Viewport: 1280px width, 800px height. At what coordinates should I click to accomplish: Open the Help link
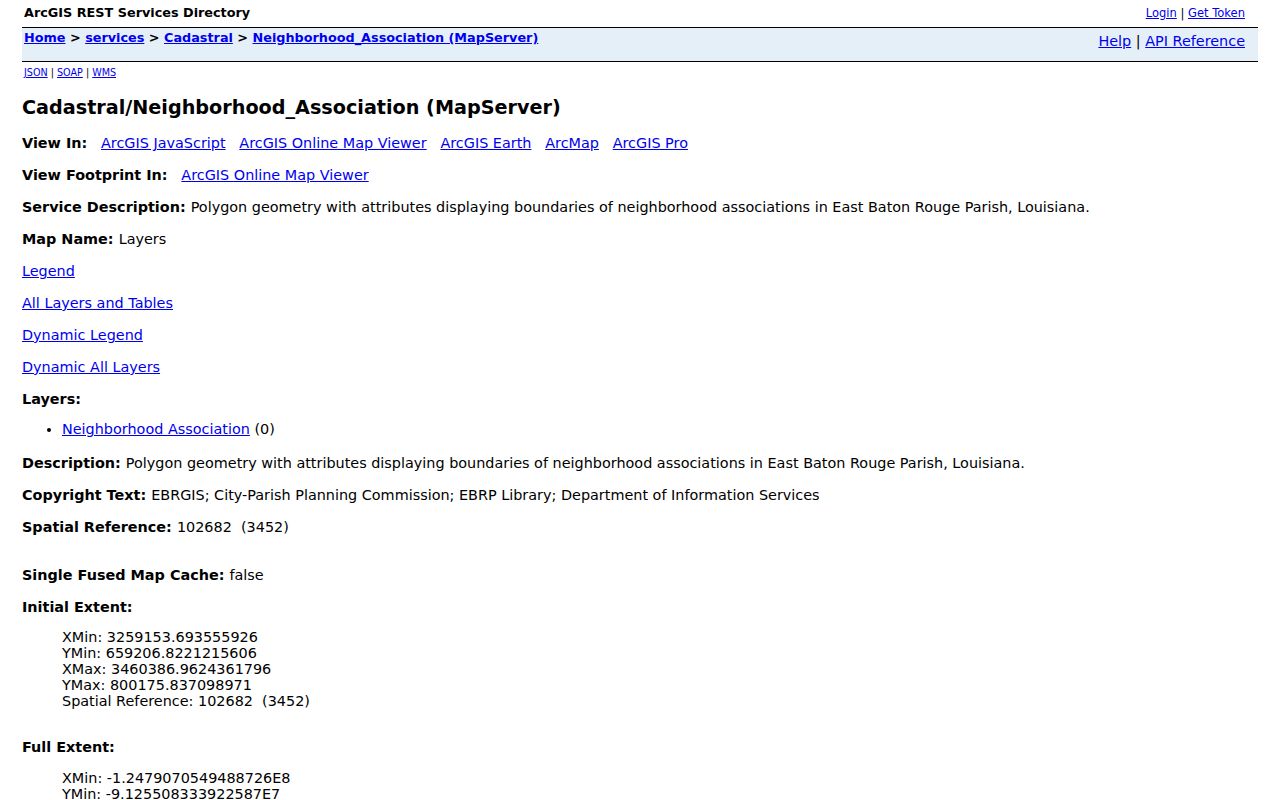1114,41
